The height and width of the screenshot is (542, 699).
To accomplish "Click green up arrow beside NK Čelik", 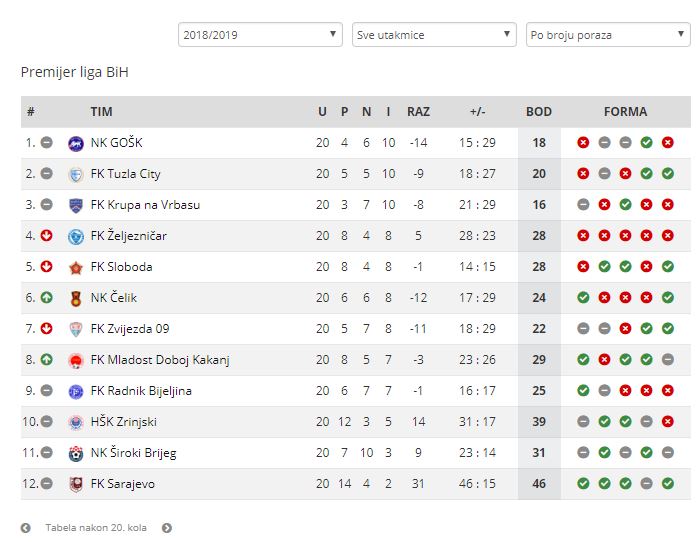I will coord(46,297).
